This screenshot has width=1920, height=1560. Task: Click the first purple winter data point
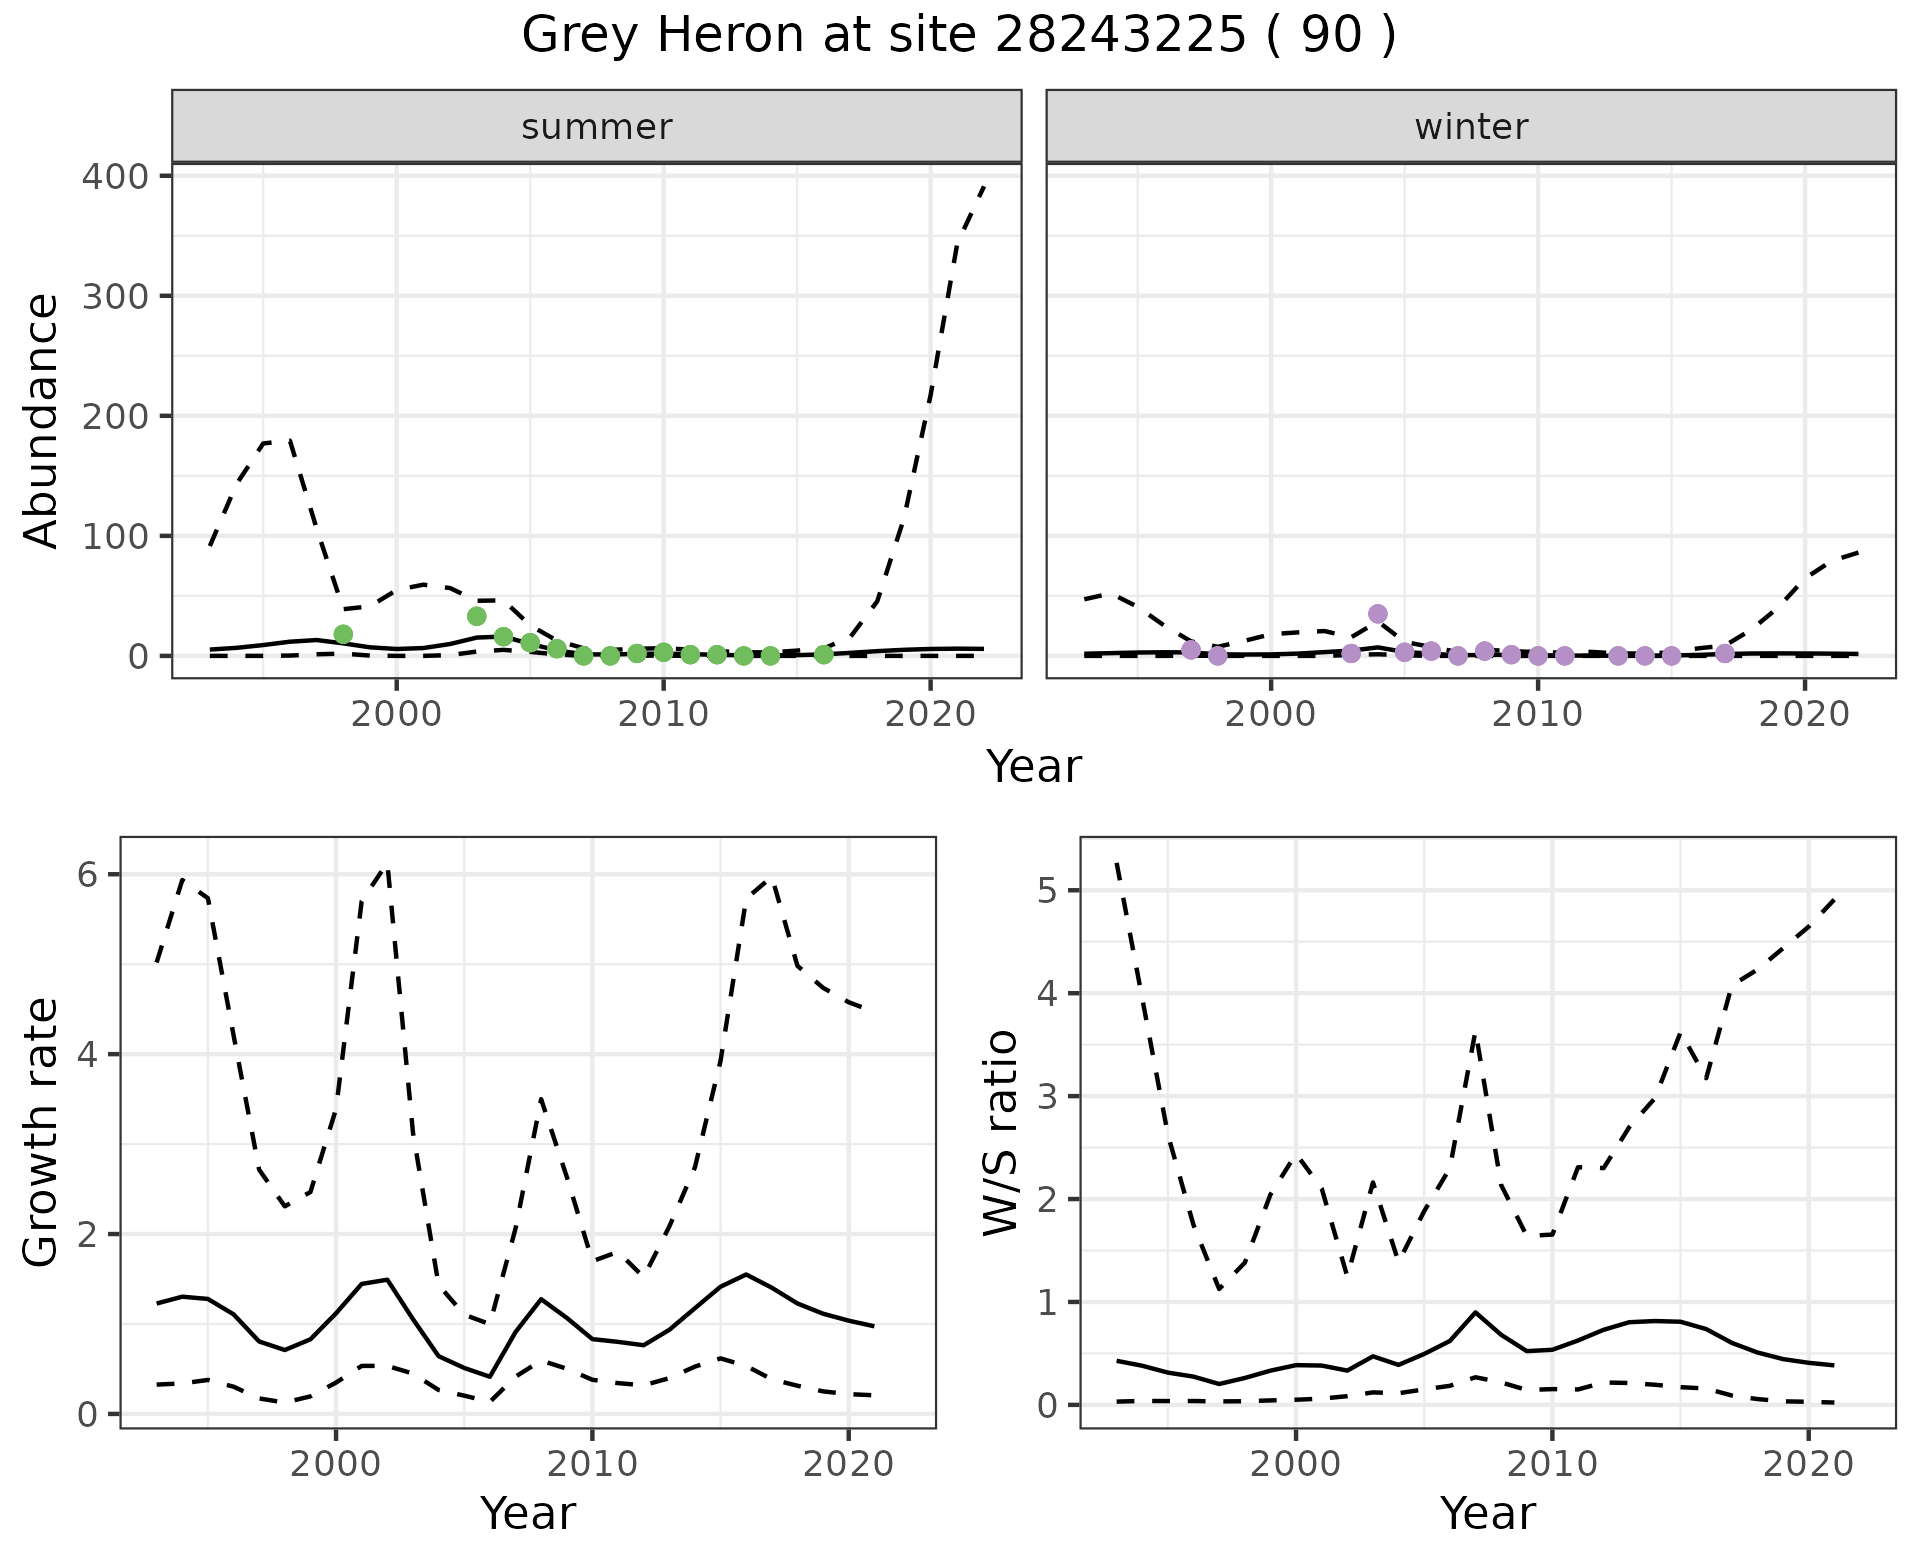point(1190,650)
